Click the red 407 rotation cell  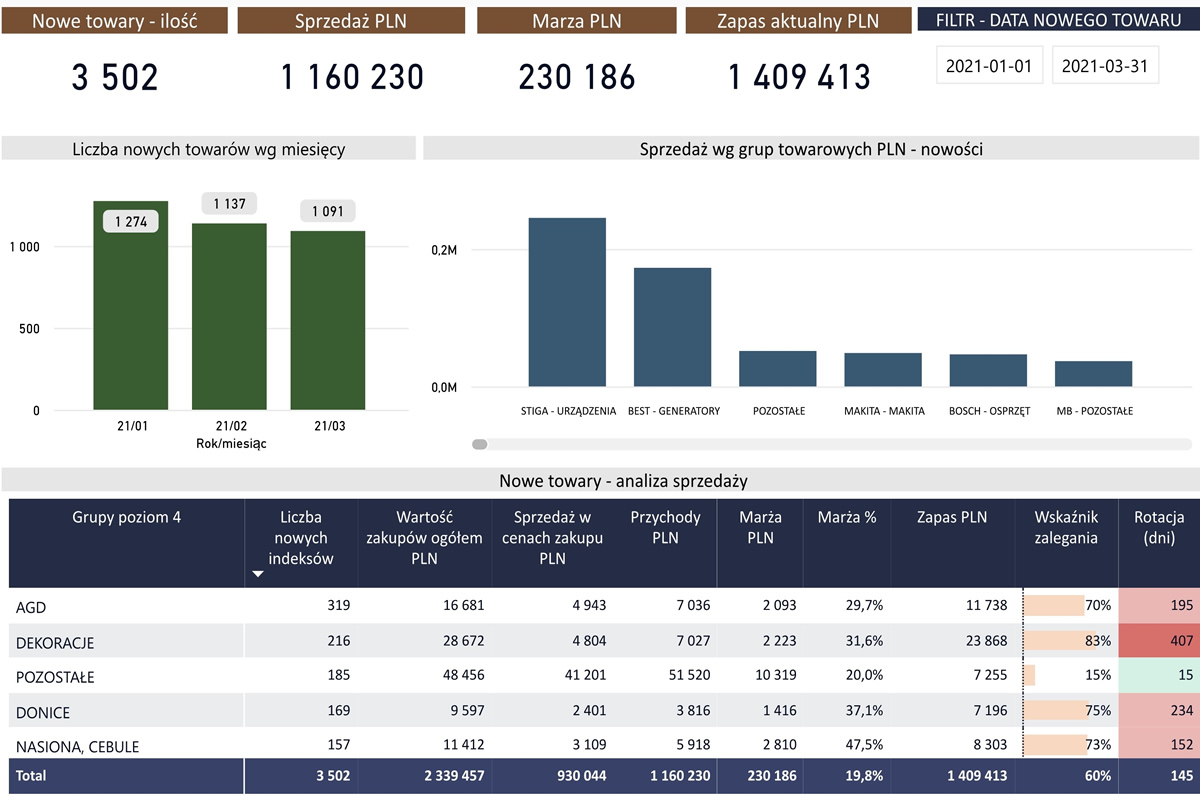coord(1159,641)
